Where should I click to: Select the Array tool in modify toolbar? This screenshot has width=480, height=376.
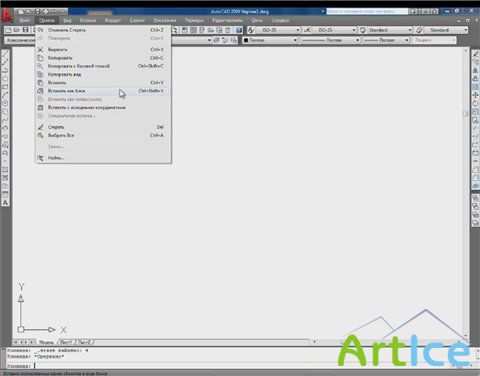pyautogui.click(x=476, y=87)
